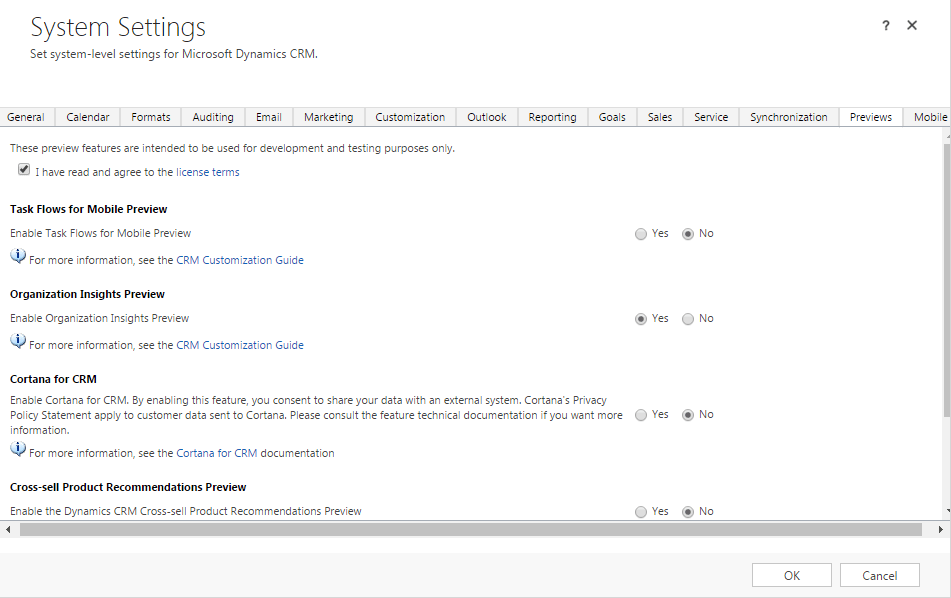This screenshot has height=598, width=951.
Task: Open the Service tab
Action: coord(711,117)
